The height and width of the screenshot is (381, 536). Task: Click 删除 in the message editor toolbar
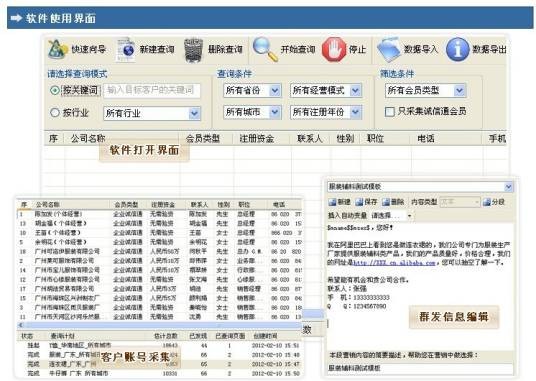click(393, 202)
